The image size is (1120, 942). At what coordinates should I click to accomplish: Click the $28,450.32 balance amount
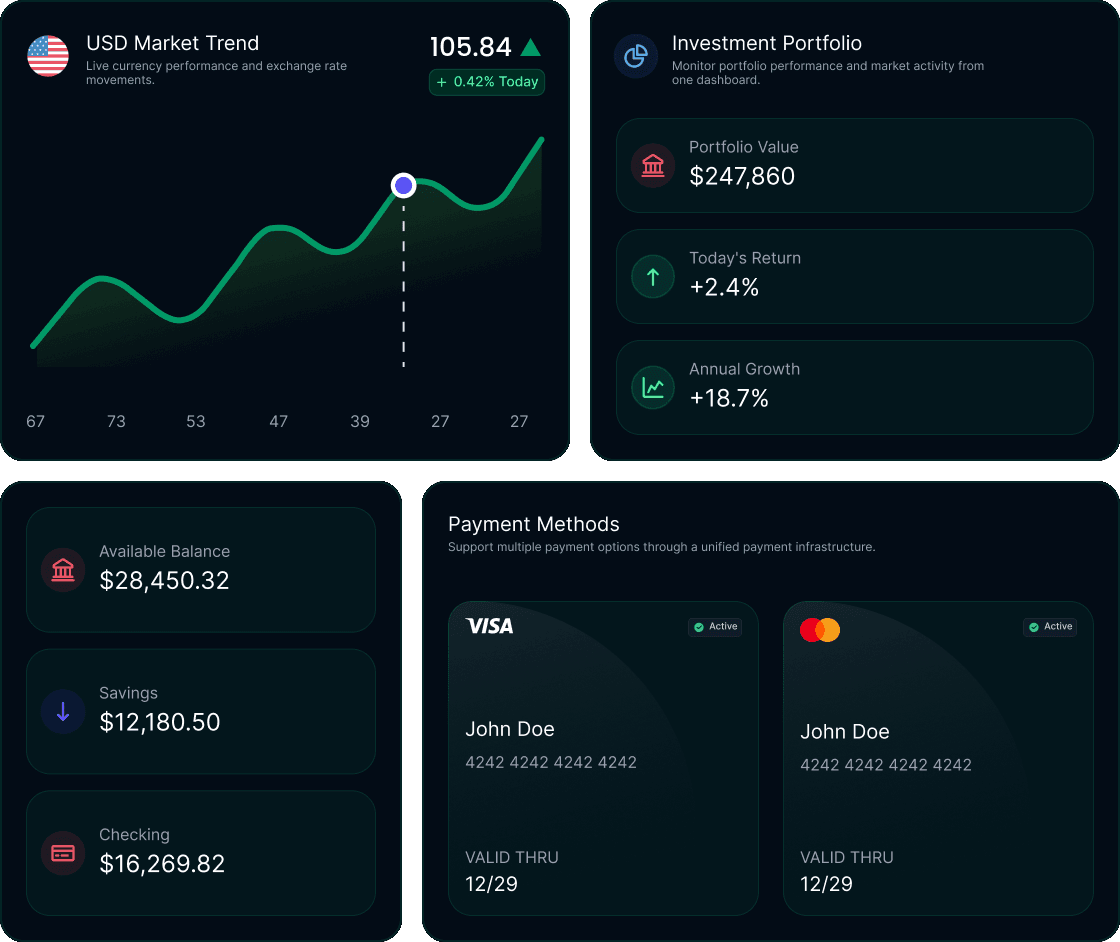coord(164,581)
